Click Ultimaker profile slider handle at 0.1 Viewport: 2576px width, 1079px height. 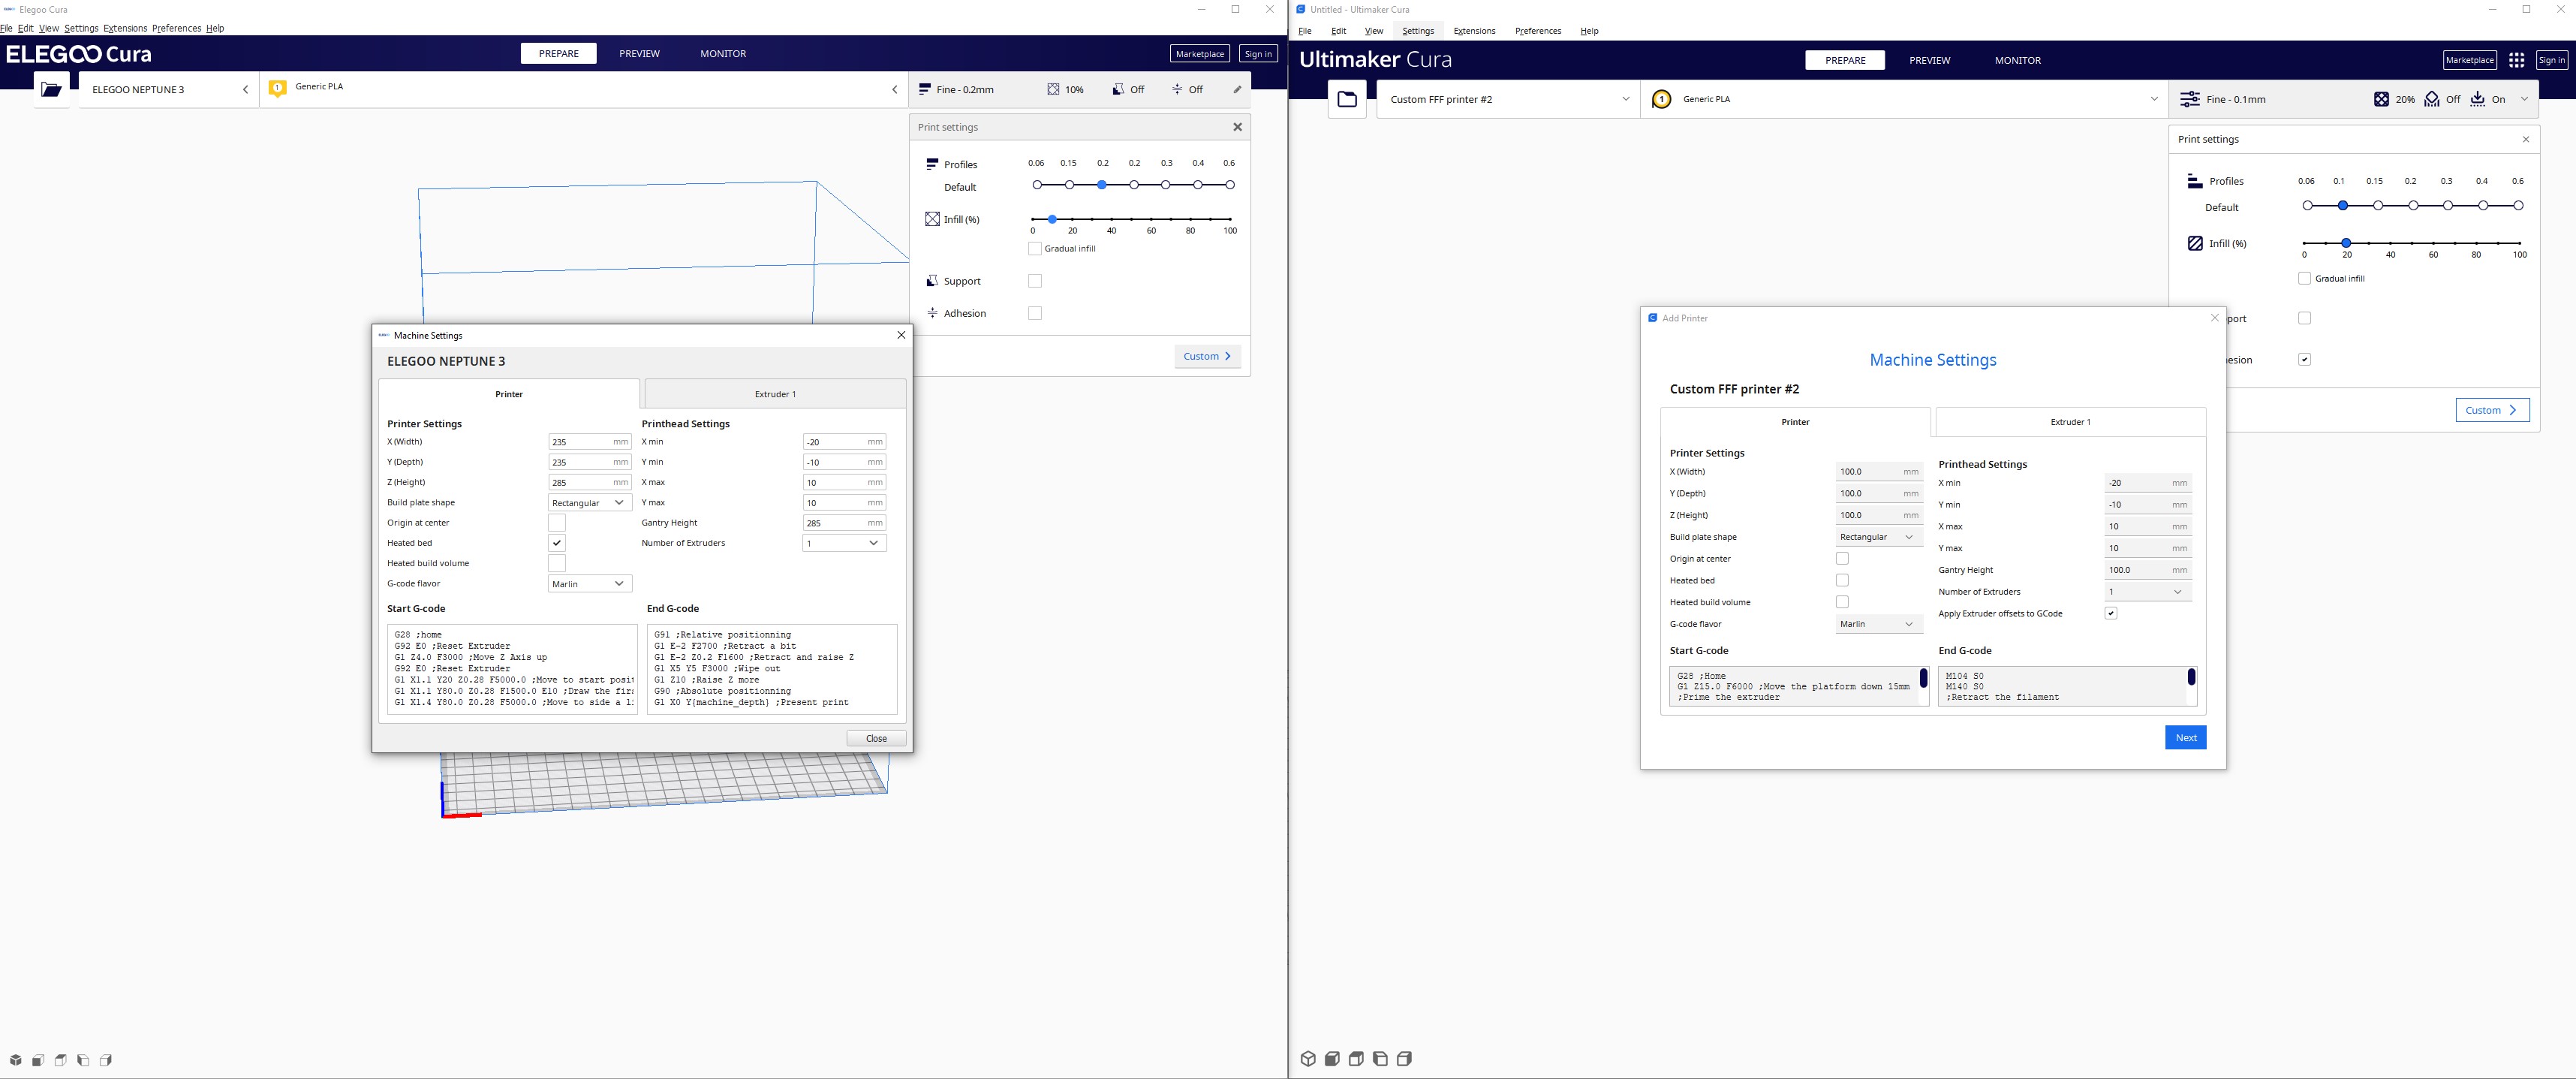[x=2342, y=205]
